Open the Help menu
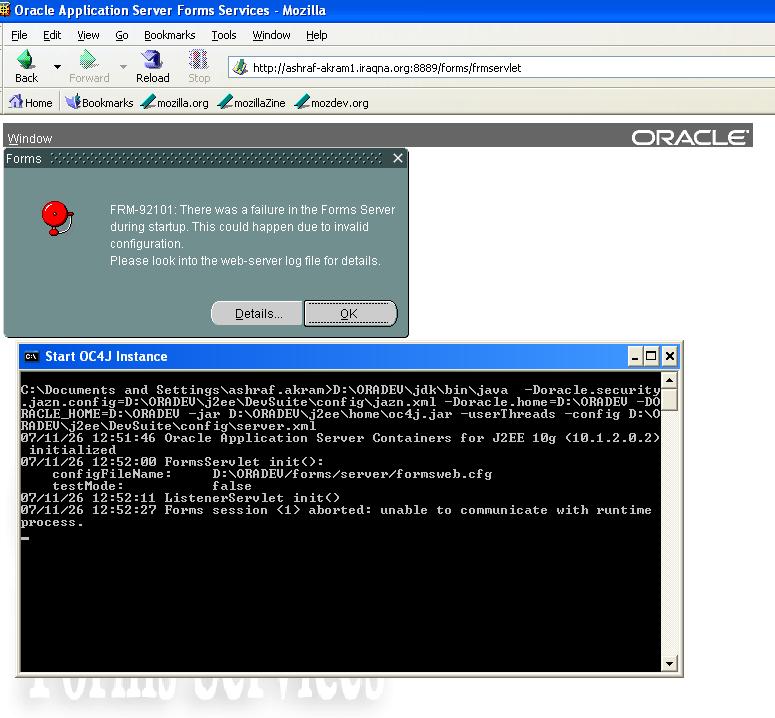This screenshot has width=775, height=718. pos(316,35)
